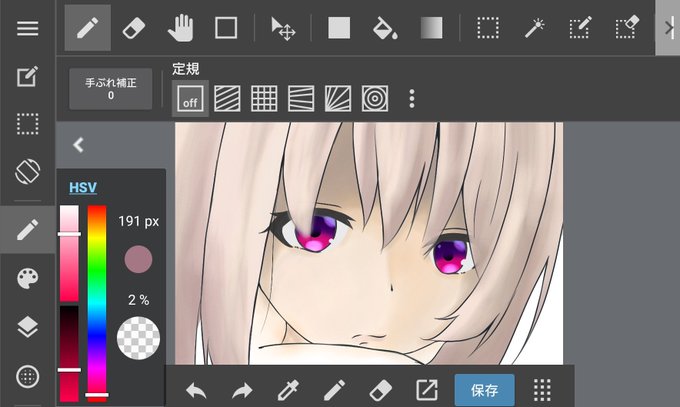Tap the rotate canvas icon in sidebar
Screen dimensions: 680x407
pyautogui.click(x=27, y=172)
